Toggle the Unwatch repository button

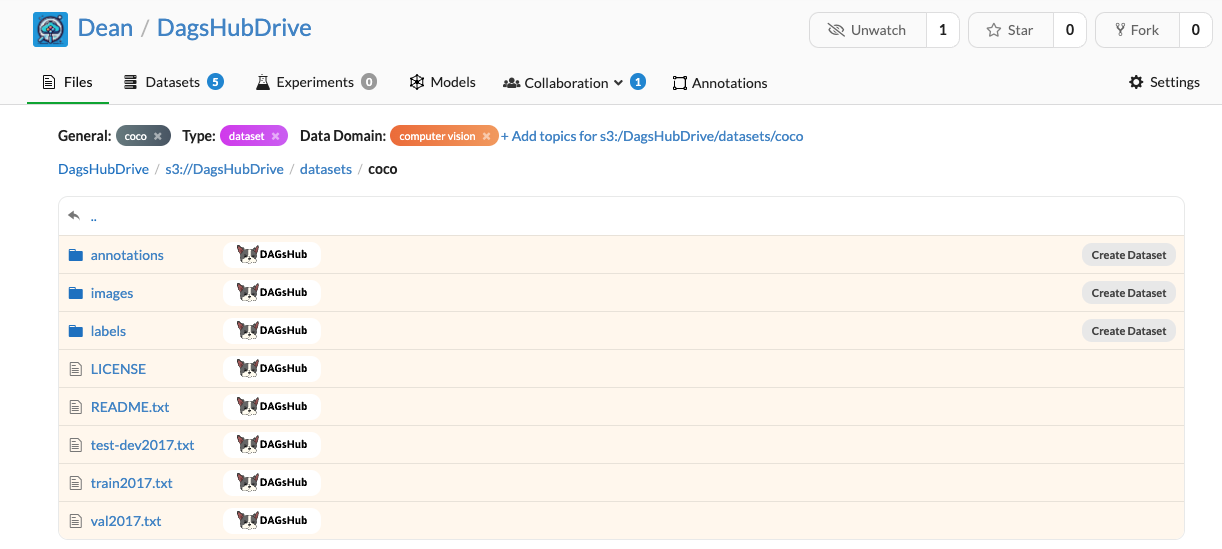pos(867,30)
